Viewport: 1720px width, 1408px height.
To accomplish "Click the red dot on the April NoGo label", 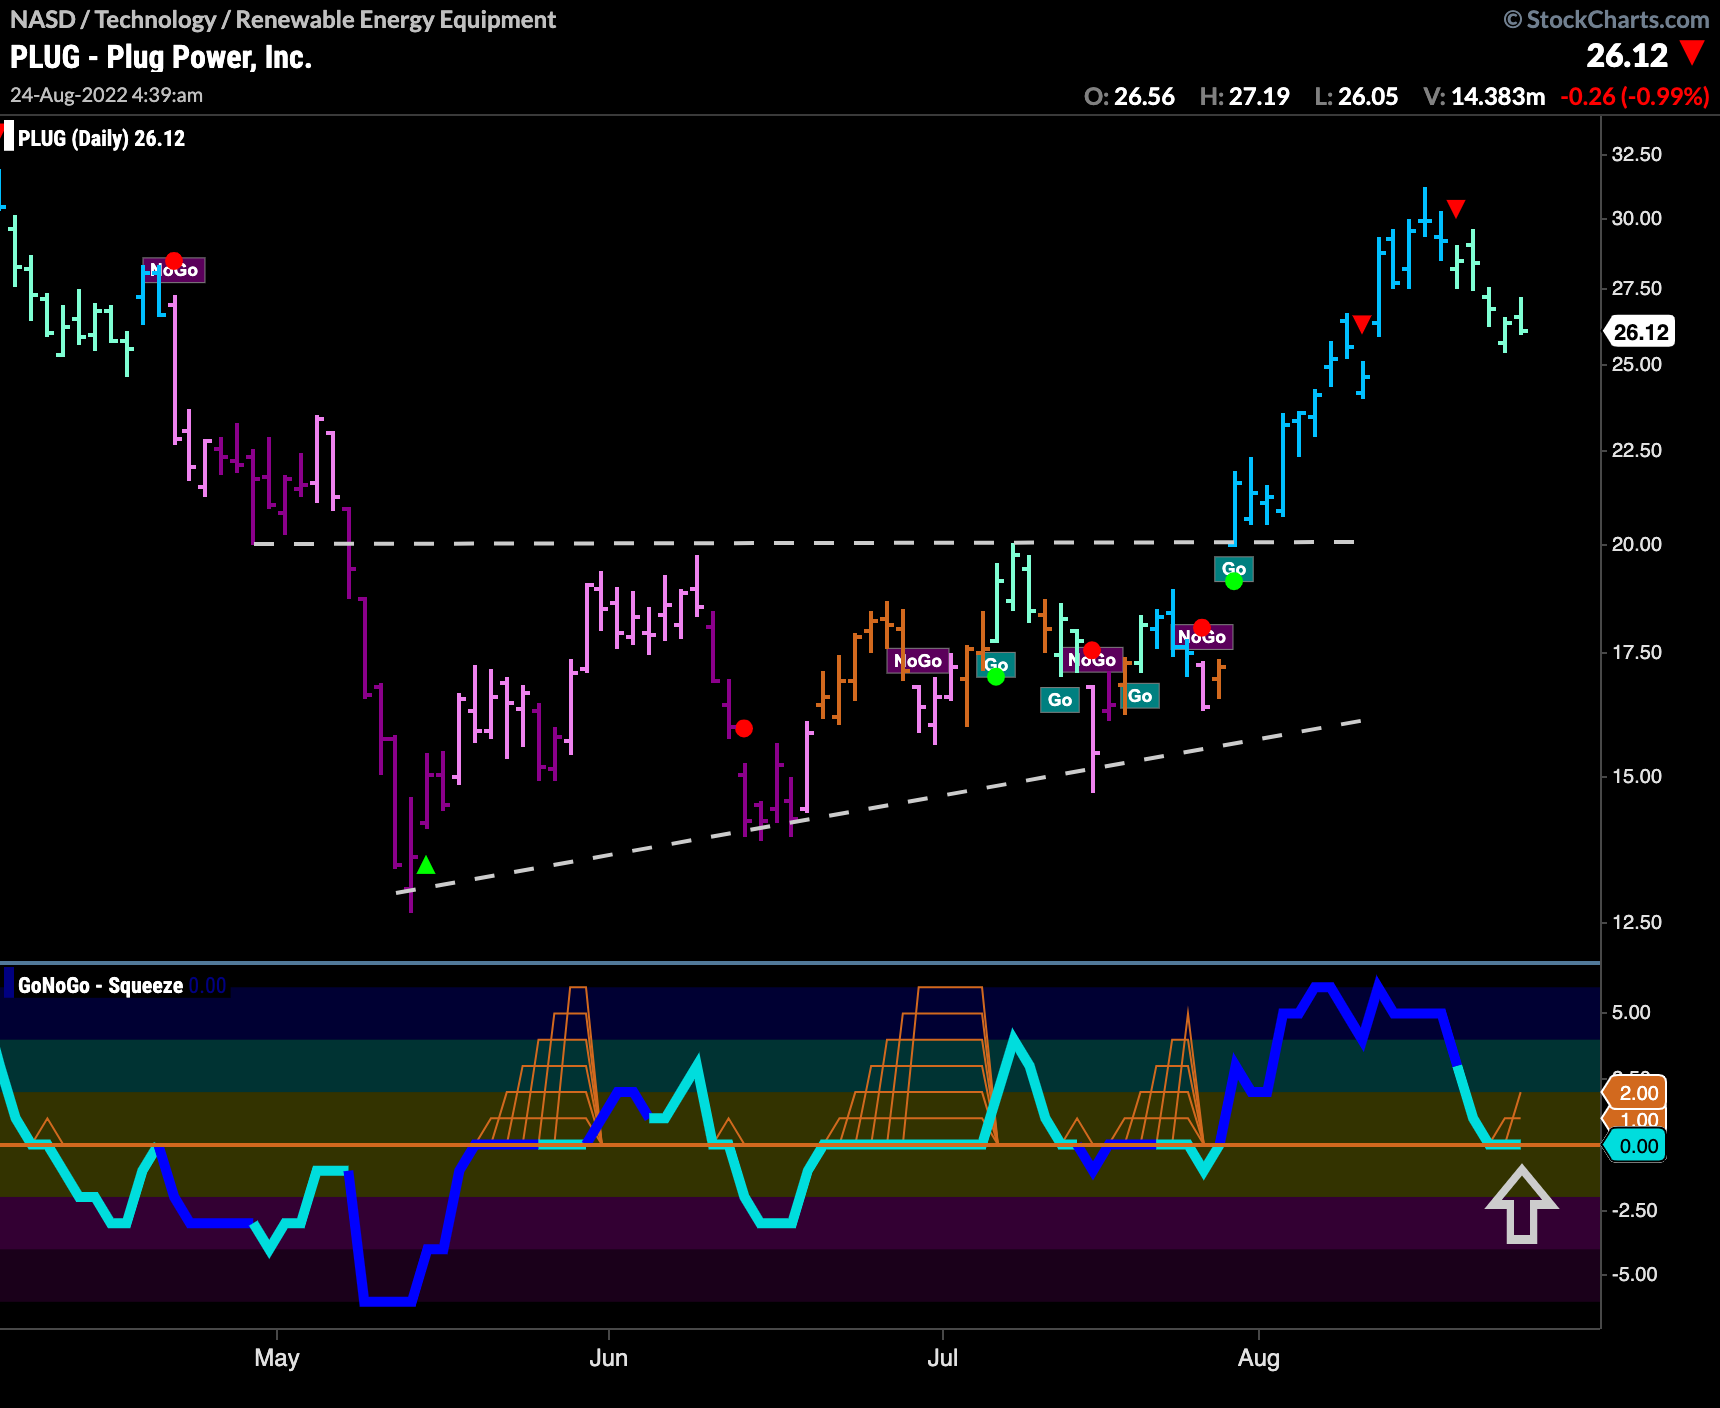I will [x=174, y=261].
